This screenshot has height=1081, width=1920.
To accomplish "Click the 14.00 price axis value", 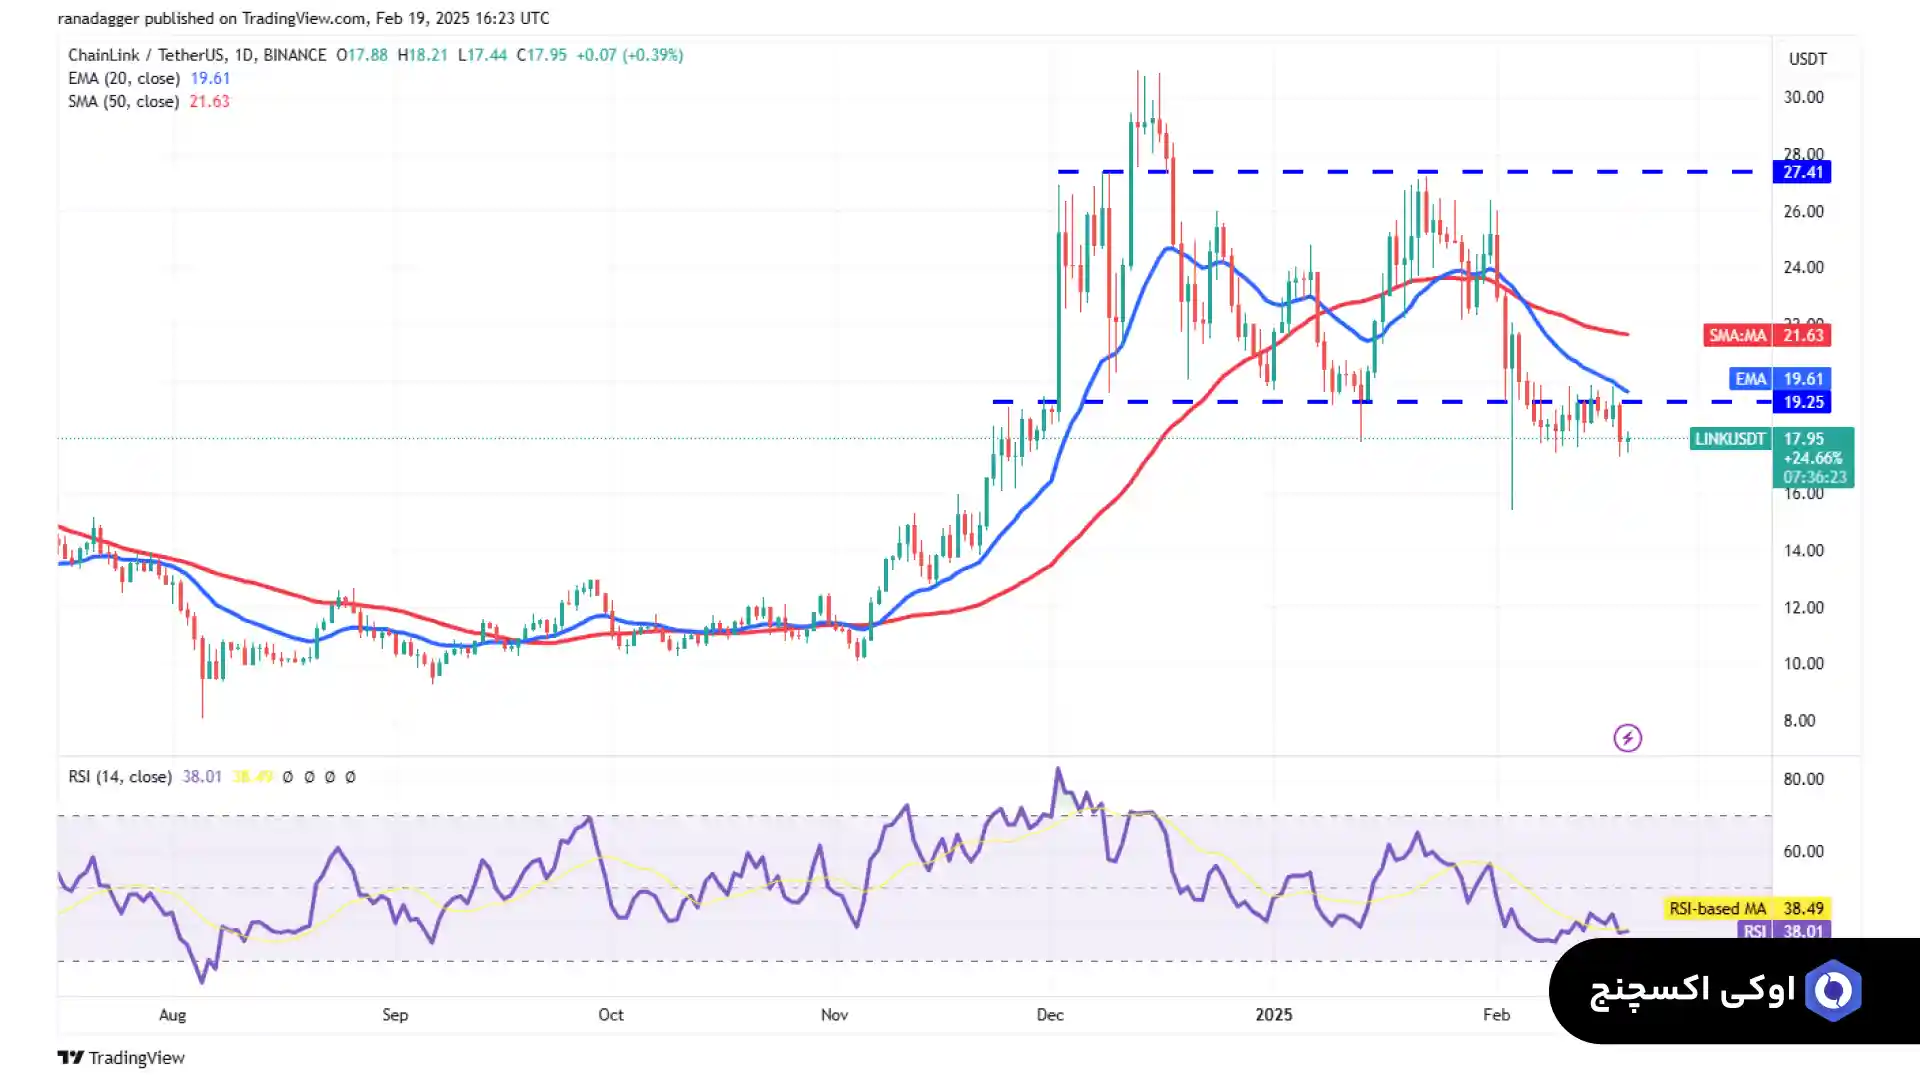I will pyautogui.click(x=1804, y=550).
